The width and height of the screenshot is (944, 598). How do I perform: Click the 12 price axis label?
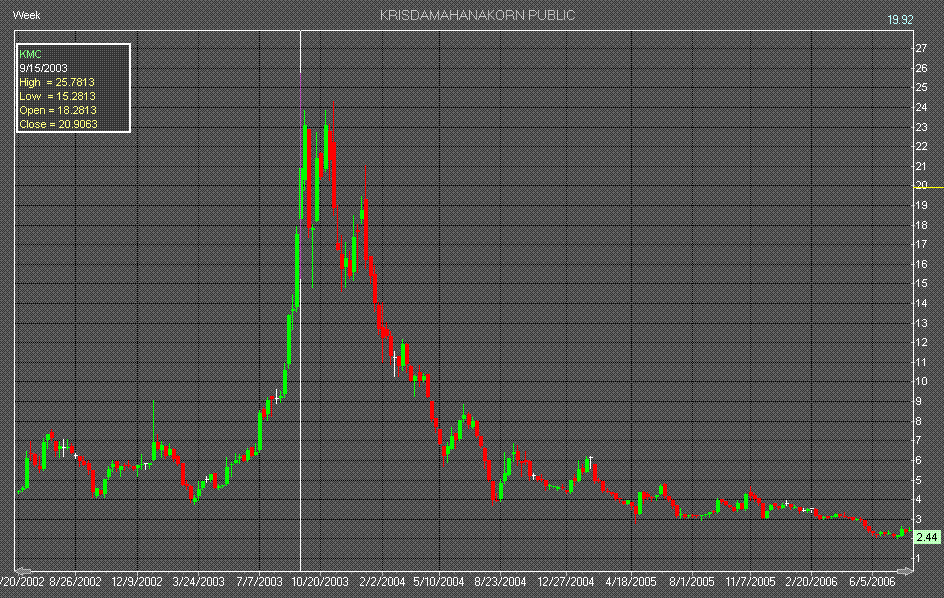921,343
